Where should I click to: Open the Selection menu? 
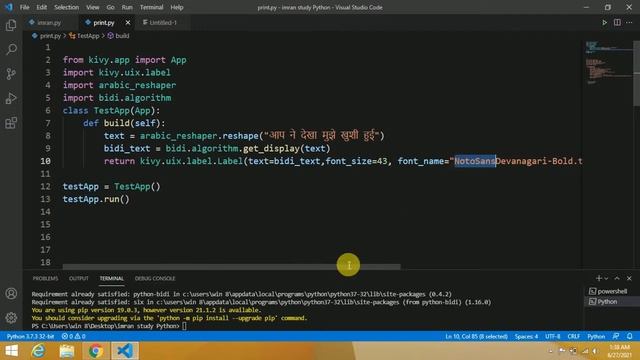click(67, 7)
